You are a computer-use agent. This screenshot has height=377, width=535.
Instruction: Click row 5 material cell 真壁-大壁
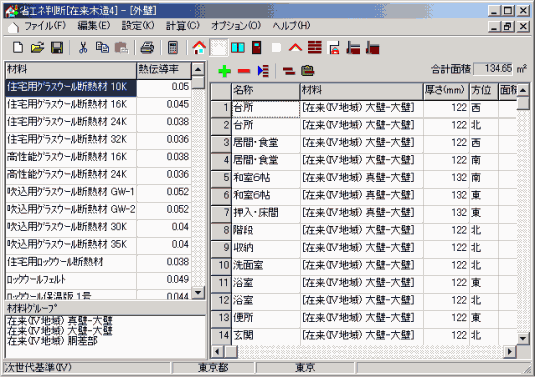(x=361, y=178)
